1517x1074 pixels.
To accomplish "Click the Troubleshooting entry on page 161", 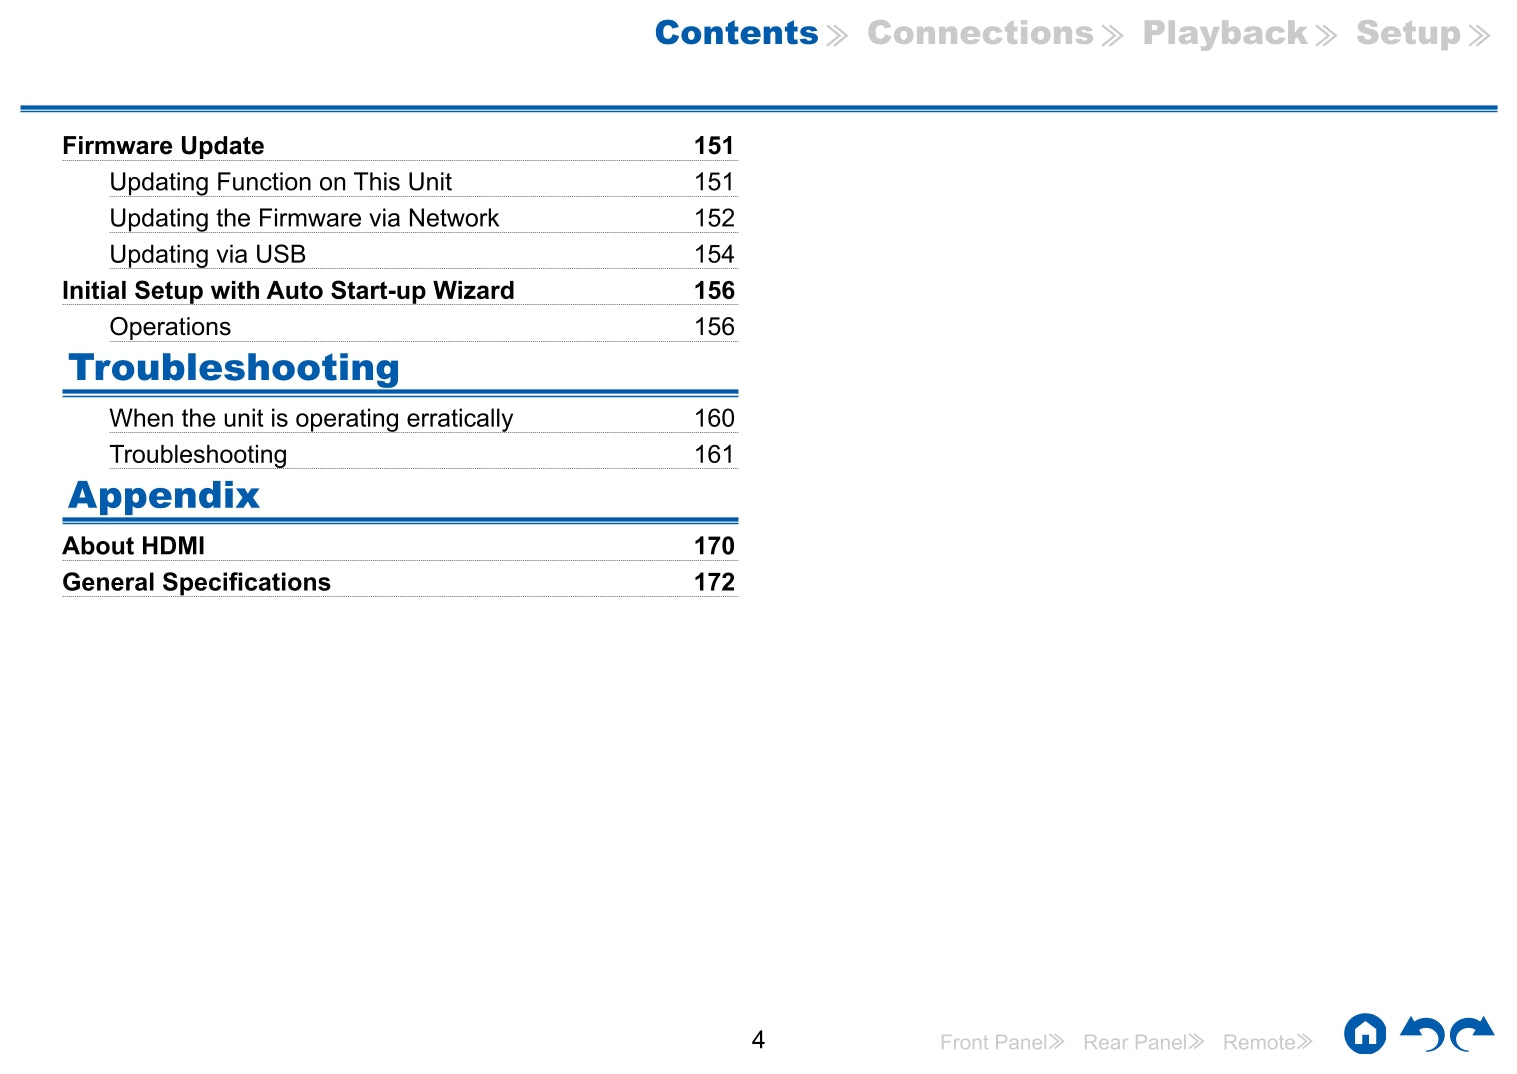I will 198,454.
